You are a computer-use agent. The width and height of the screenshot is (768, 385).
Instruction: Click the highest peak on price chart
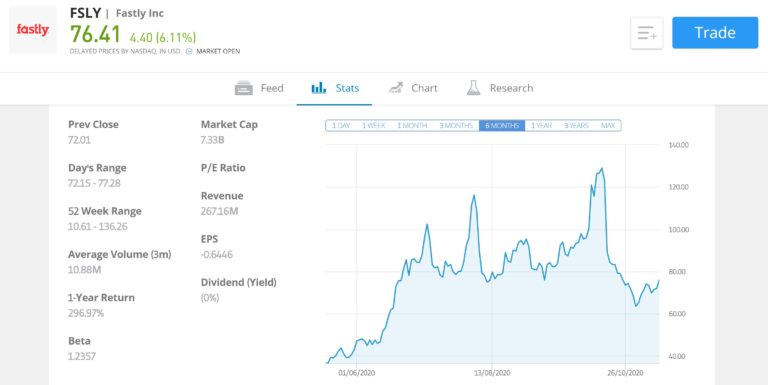601,169
